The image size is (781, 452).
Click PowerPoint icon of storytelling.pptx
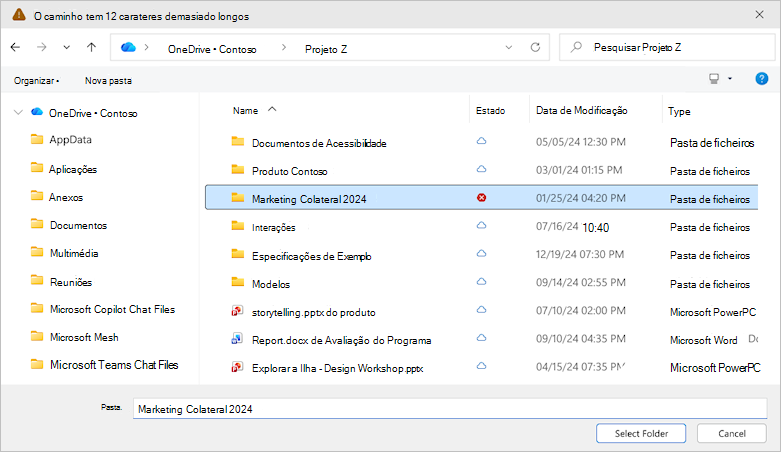[237, 311]
